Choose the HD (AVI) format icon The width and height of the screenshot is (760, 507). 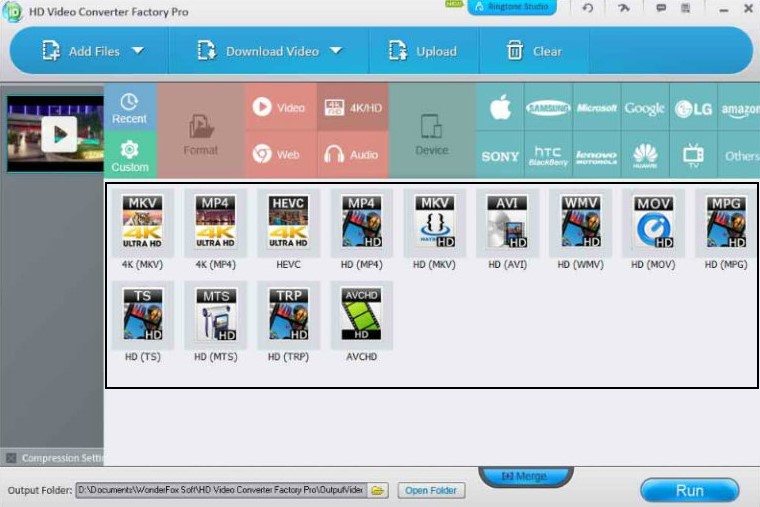(x=507, y=222)
